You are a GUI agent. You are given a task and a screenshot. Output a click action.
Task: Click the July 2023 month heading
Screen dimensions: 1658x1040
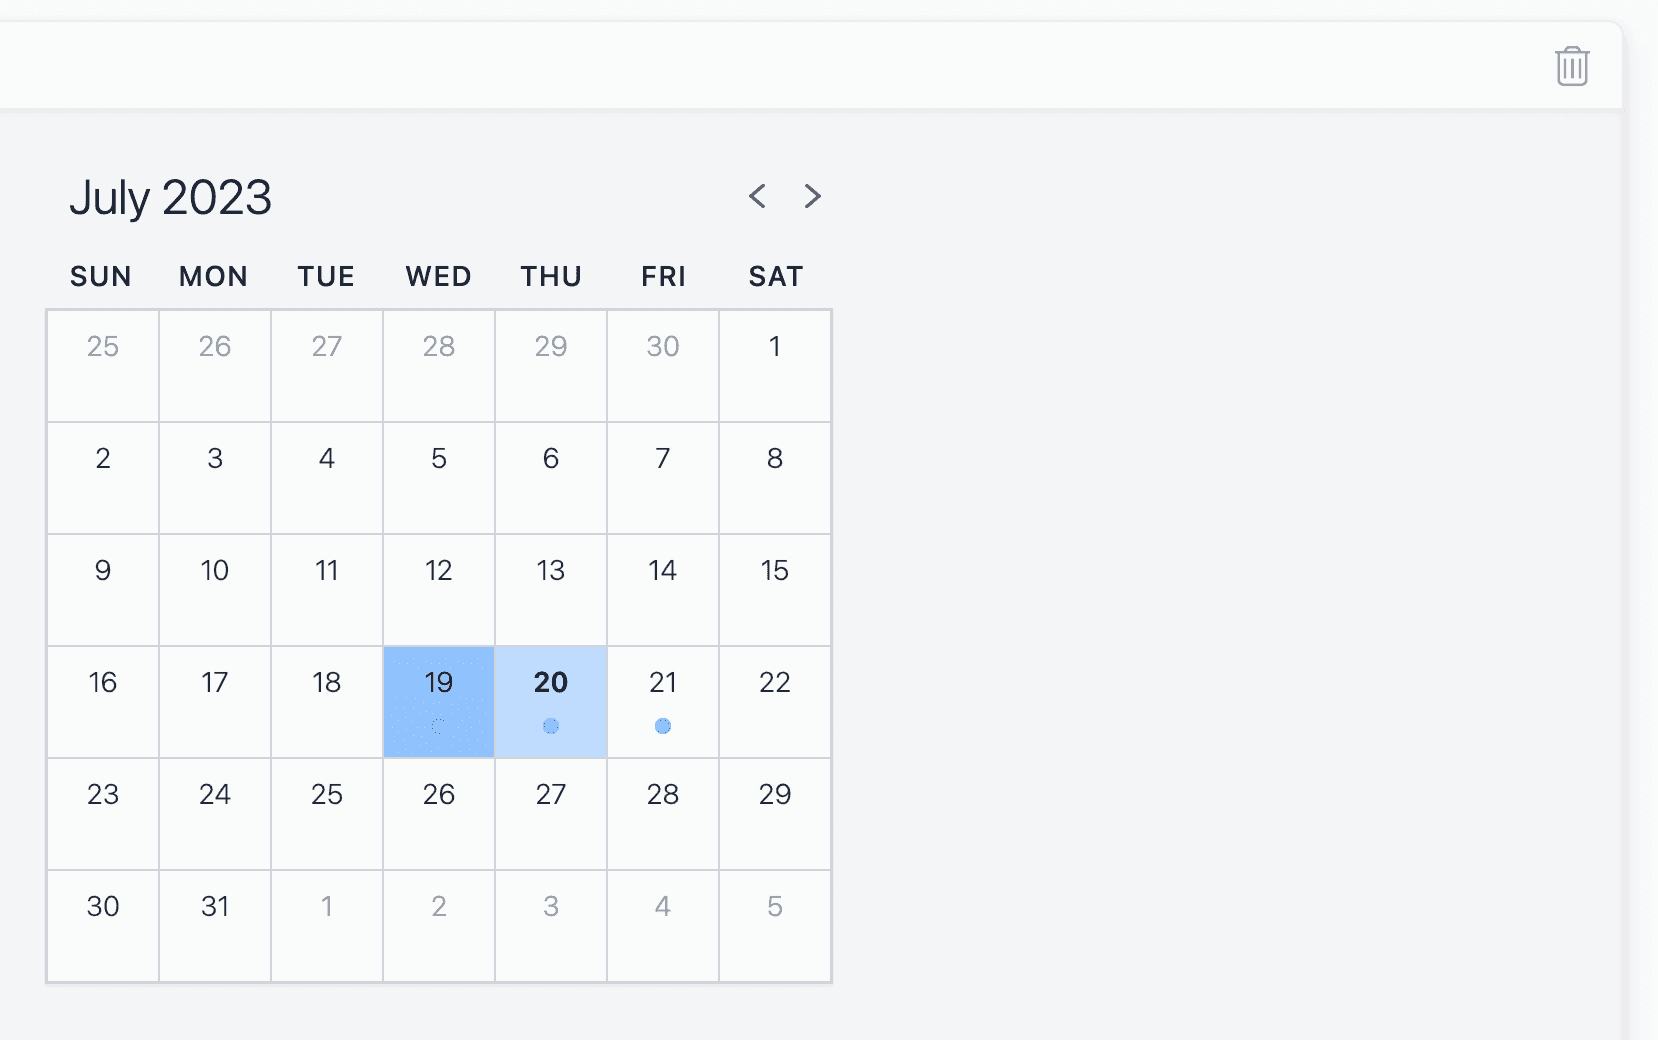[171, 197]
